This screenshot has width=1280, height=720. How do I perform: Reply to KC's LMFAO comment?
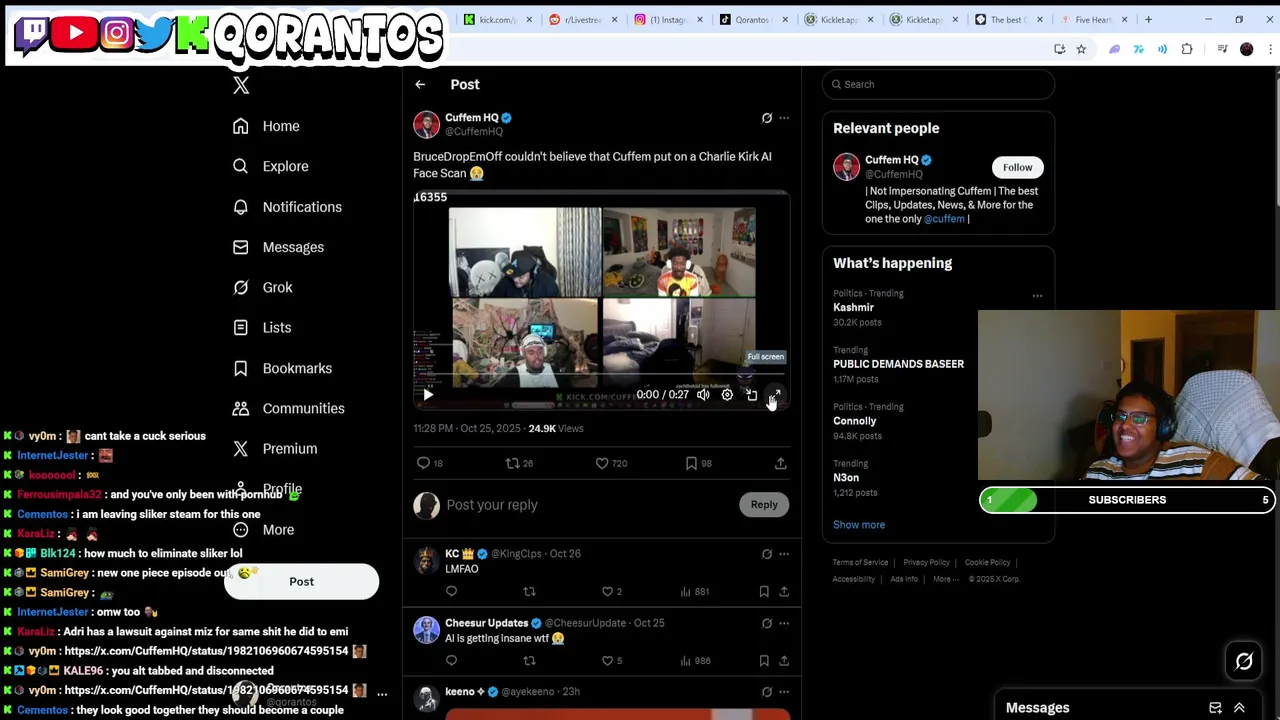[451, 591]
